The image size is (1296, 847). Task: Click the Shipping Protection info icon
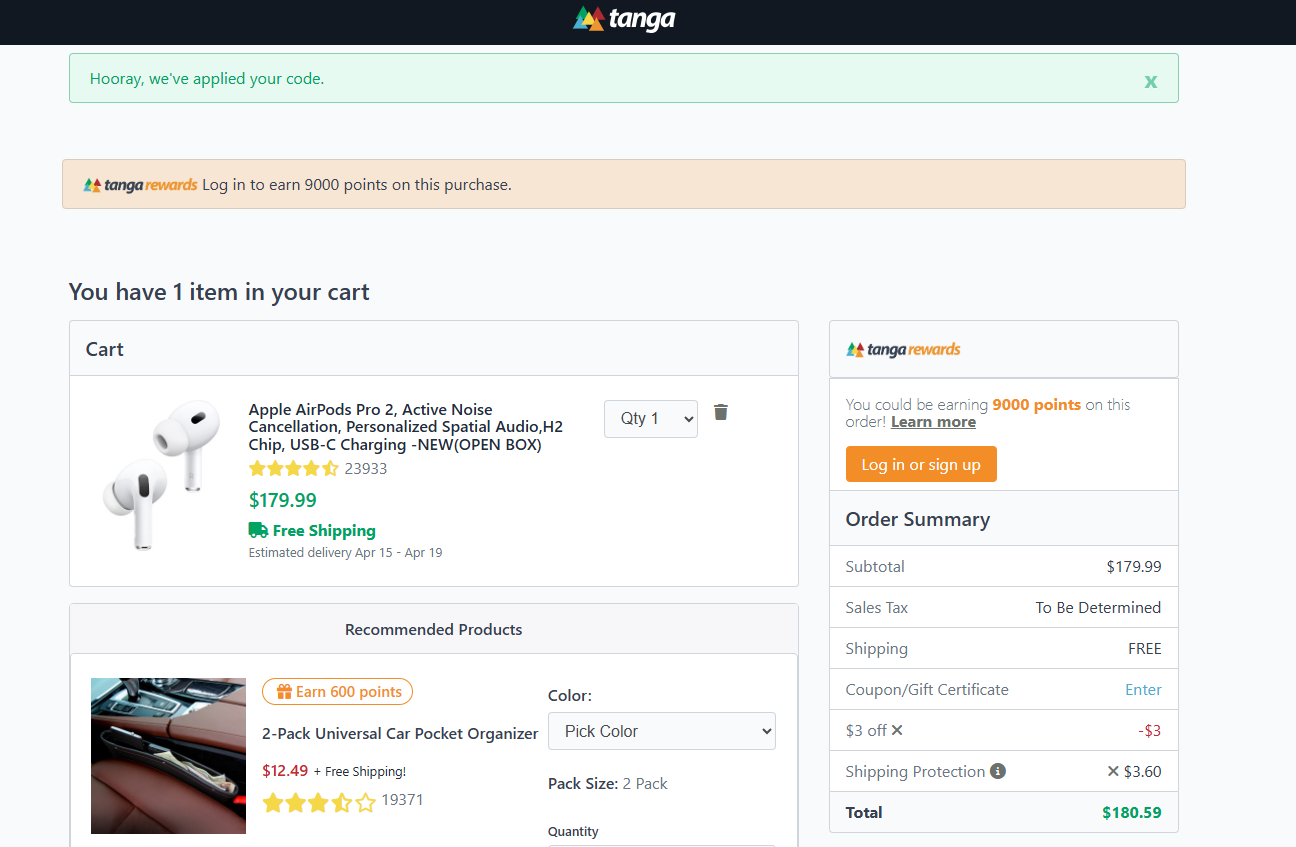click(x=998, y=771)
